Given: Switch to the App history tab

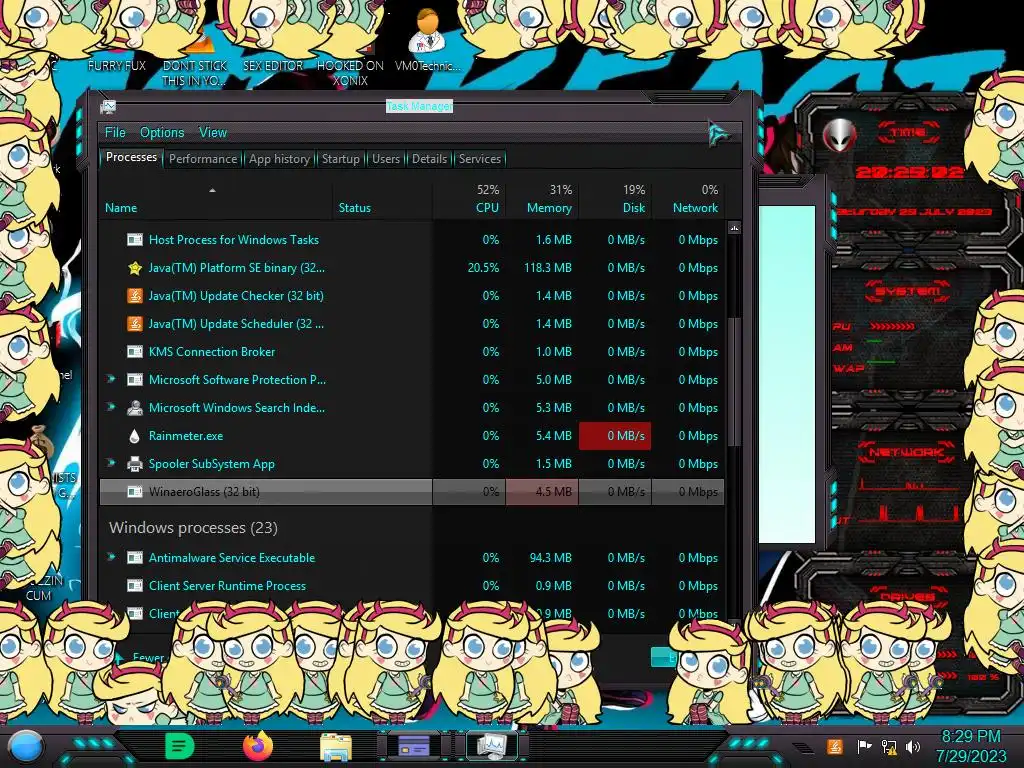Looking at the screenshot, I should coord(279,159).
